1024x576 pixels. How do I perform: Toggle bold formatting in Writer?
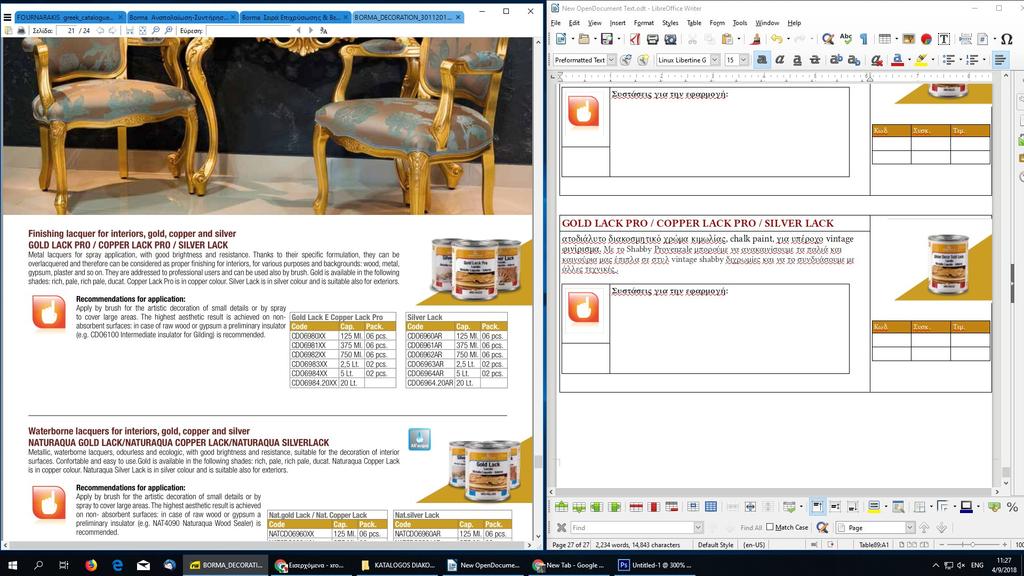point(762,60)
